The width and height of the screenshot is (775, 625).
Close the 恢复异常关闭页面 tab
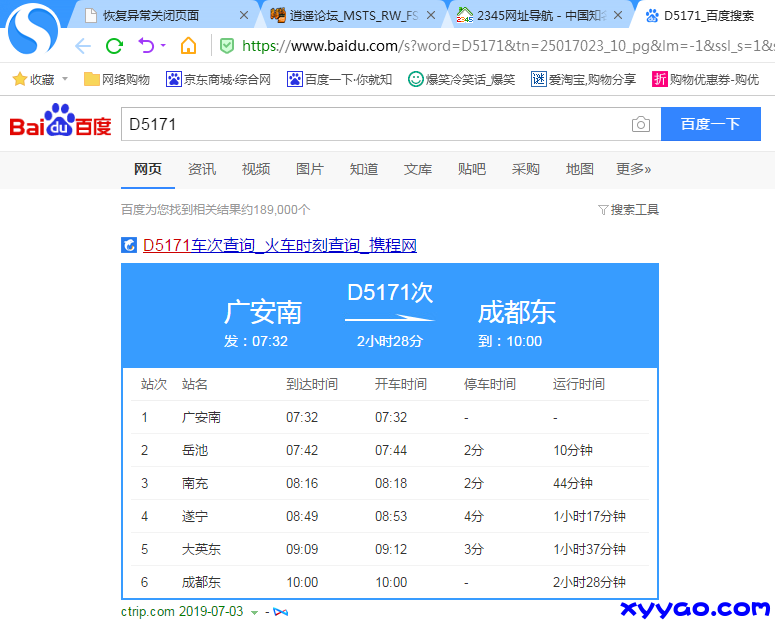tap(244, 15)
